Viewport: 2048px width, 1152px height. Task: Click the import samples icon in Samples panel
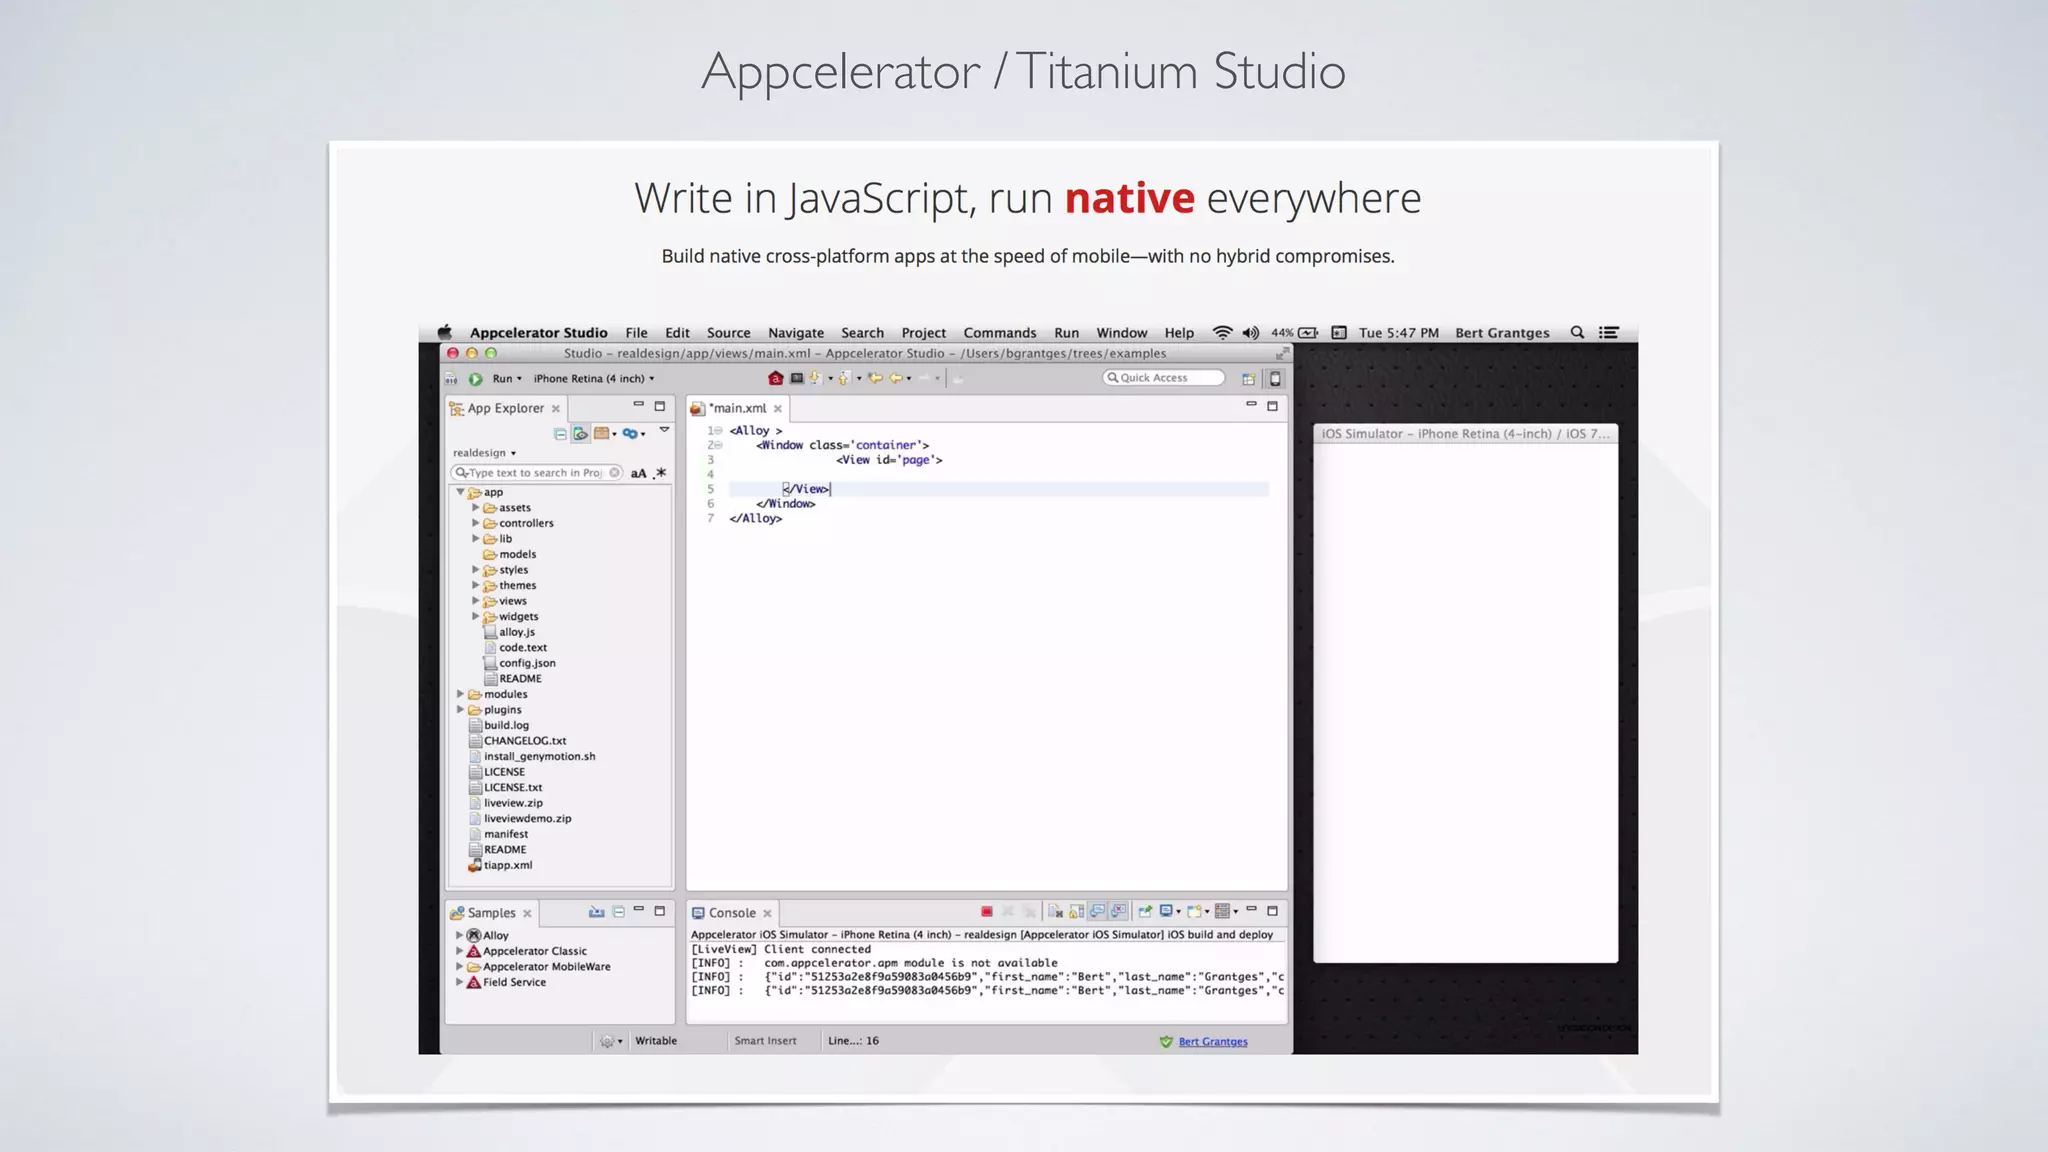pyautogui.click(x=597, y=912)
